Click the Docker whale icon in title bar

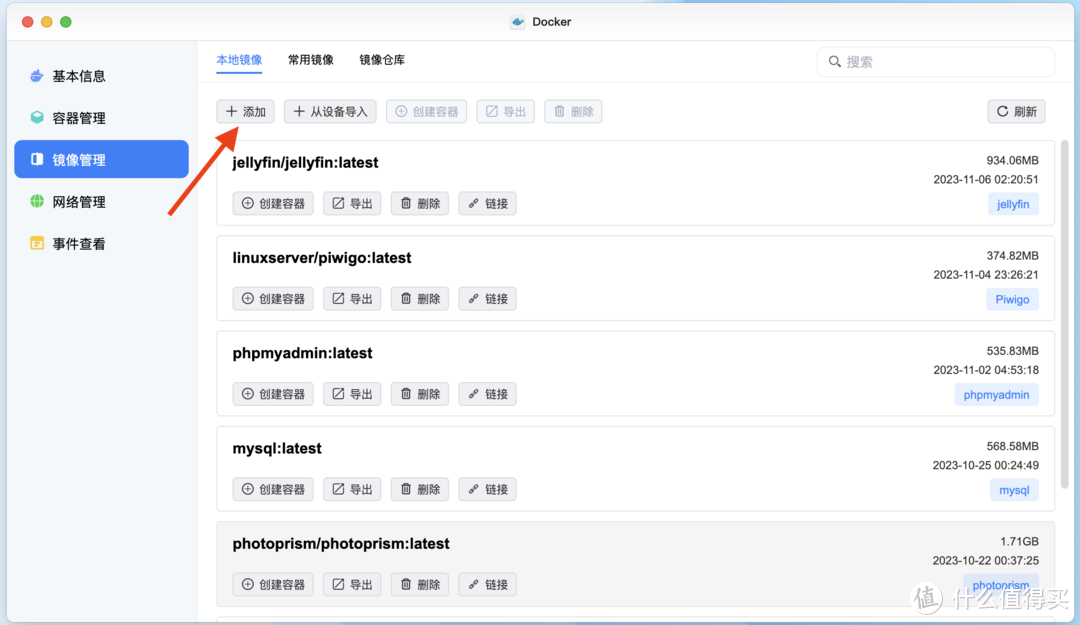[x=518, y=22]
